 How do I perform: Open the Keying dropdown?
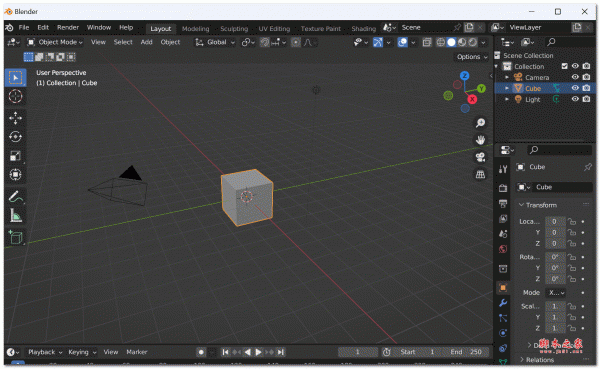[82, 352]
